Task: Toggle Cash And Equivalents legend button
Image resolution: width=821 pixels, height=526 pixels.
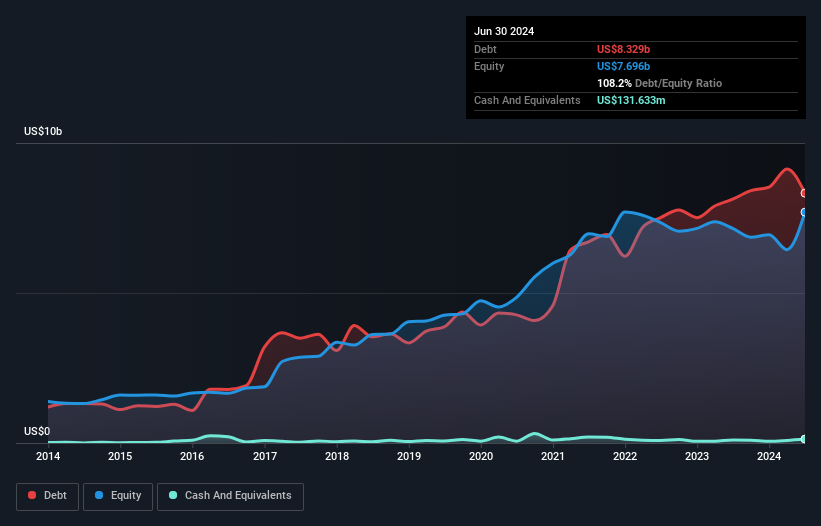Action: tap(230, 496)
